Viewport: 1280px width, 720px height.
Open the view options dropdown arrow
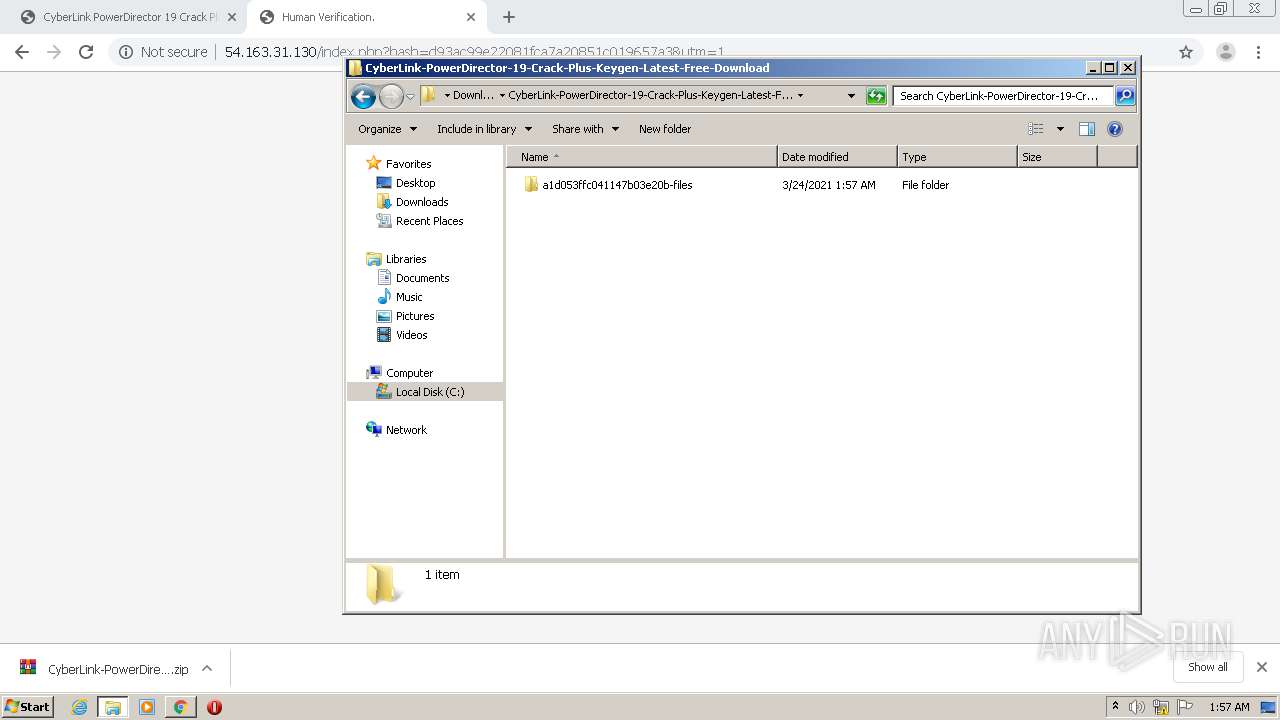pyautogui.click(x=1060, y=129)
